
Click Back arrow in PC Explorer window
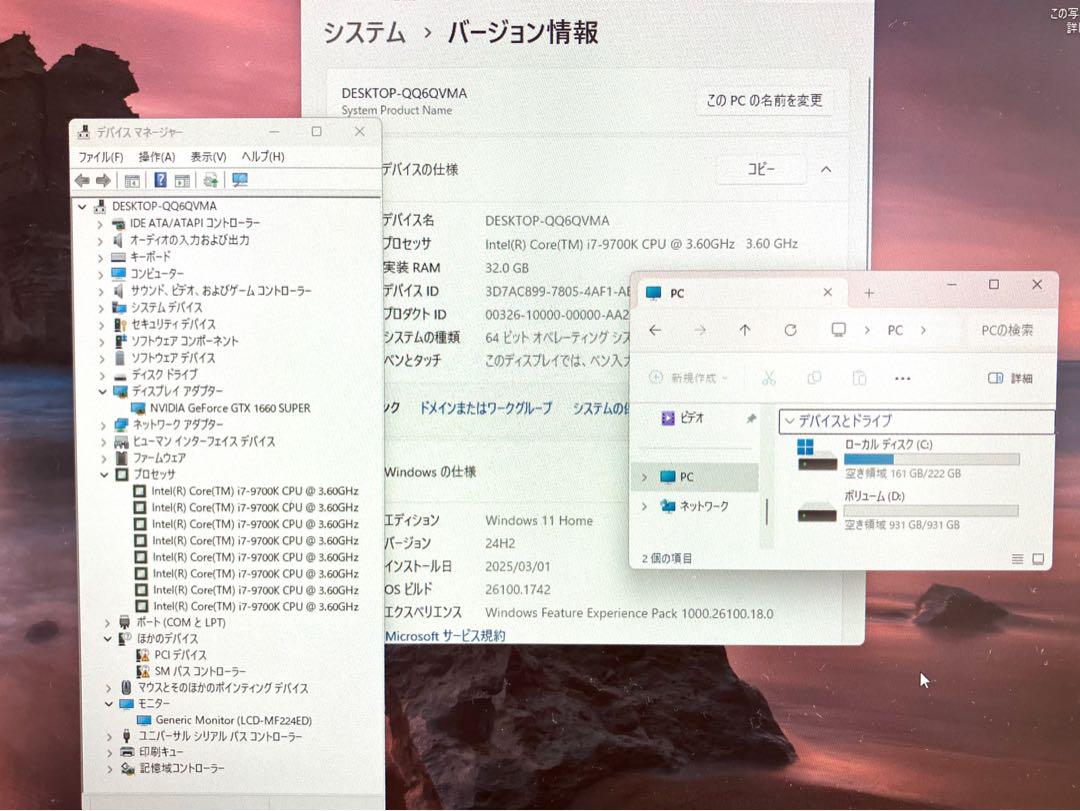[x=655, y=331]
